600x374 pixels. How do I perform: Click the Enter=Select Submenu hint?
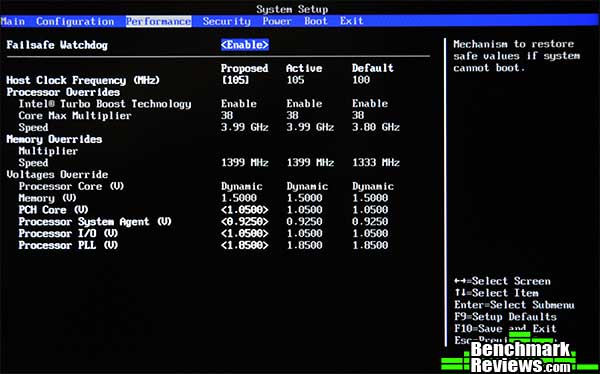(514, 305)
